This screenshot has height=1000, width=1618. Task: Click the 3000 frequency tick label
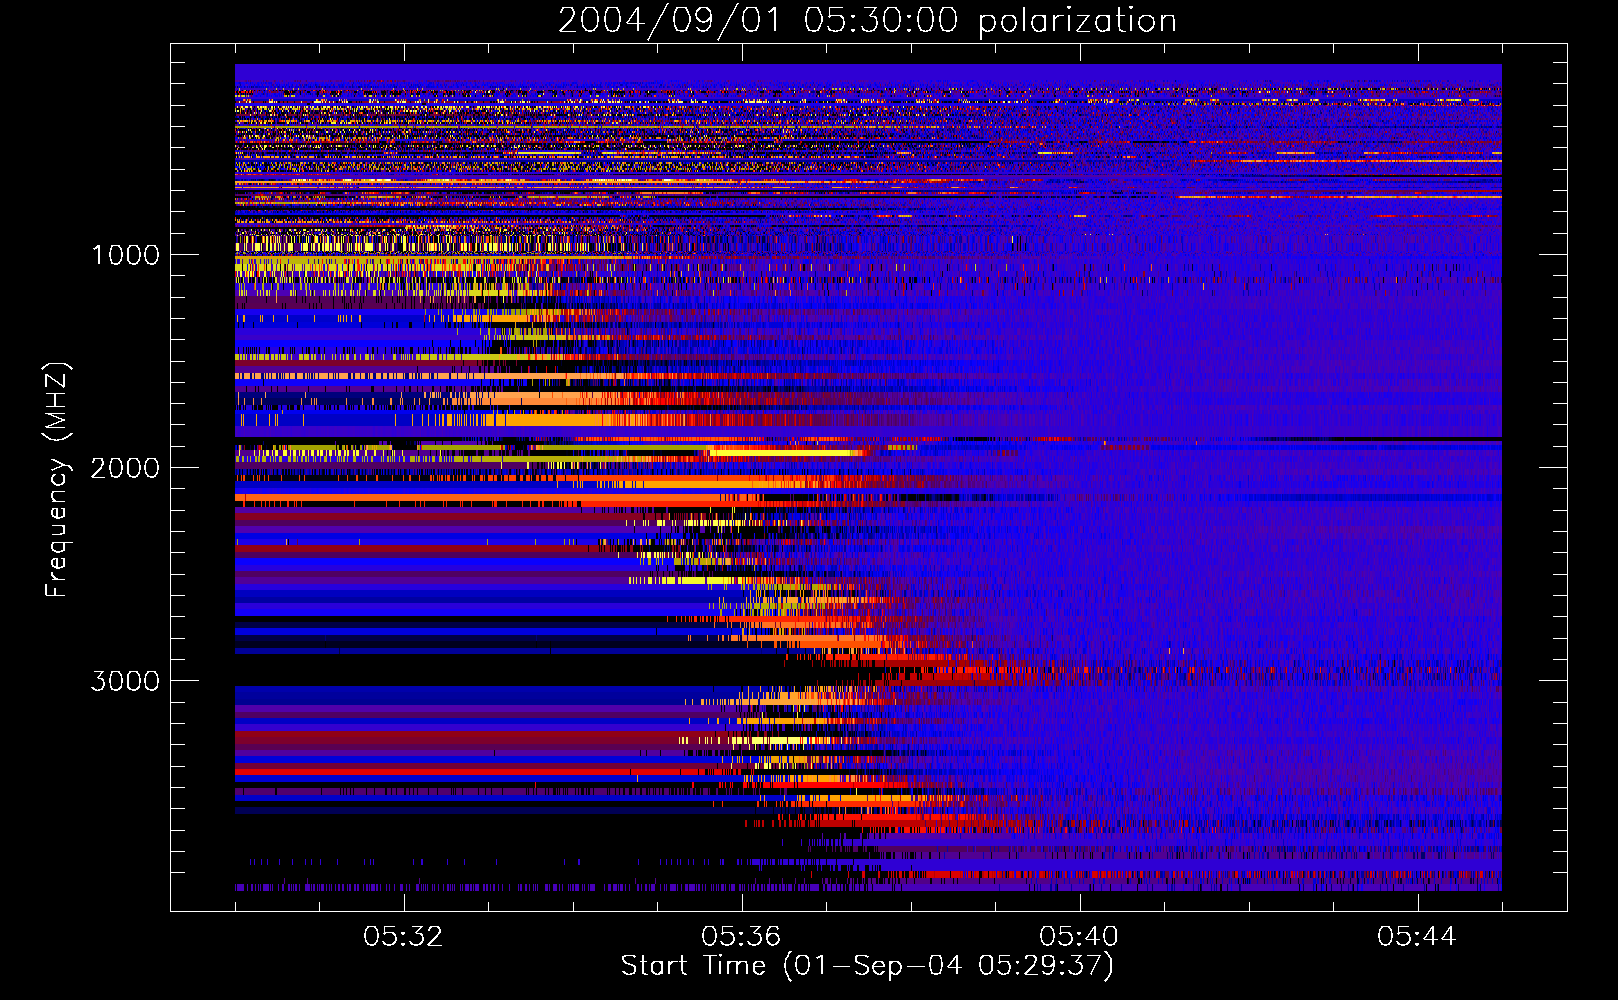125,681
